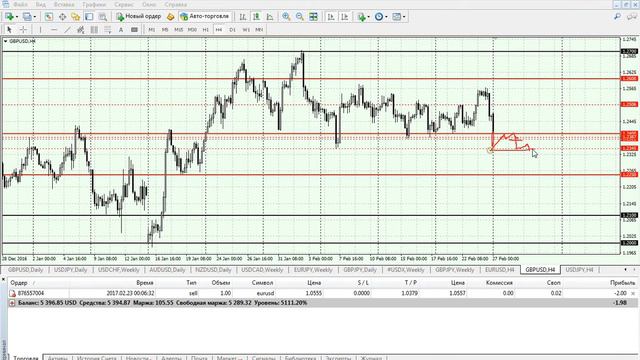Select the H4 timeframe button
640x360 pixels.
(219, 30)
